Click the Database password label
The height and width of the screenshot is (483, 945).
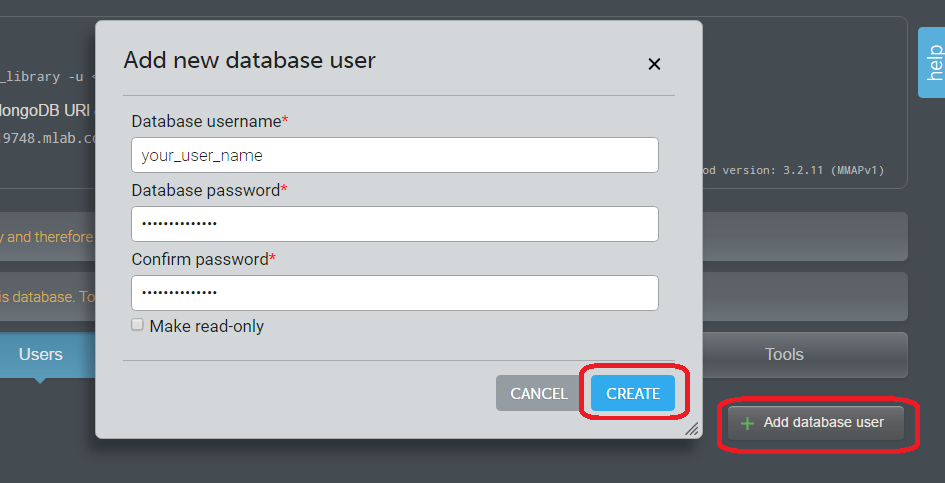[x=205, y=190]
